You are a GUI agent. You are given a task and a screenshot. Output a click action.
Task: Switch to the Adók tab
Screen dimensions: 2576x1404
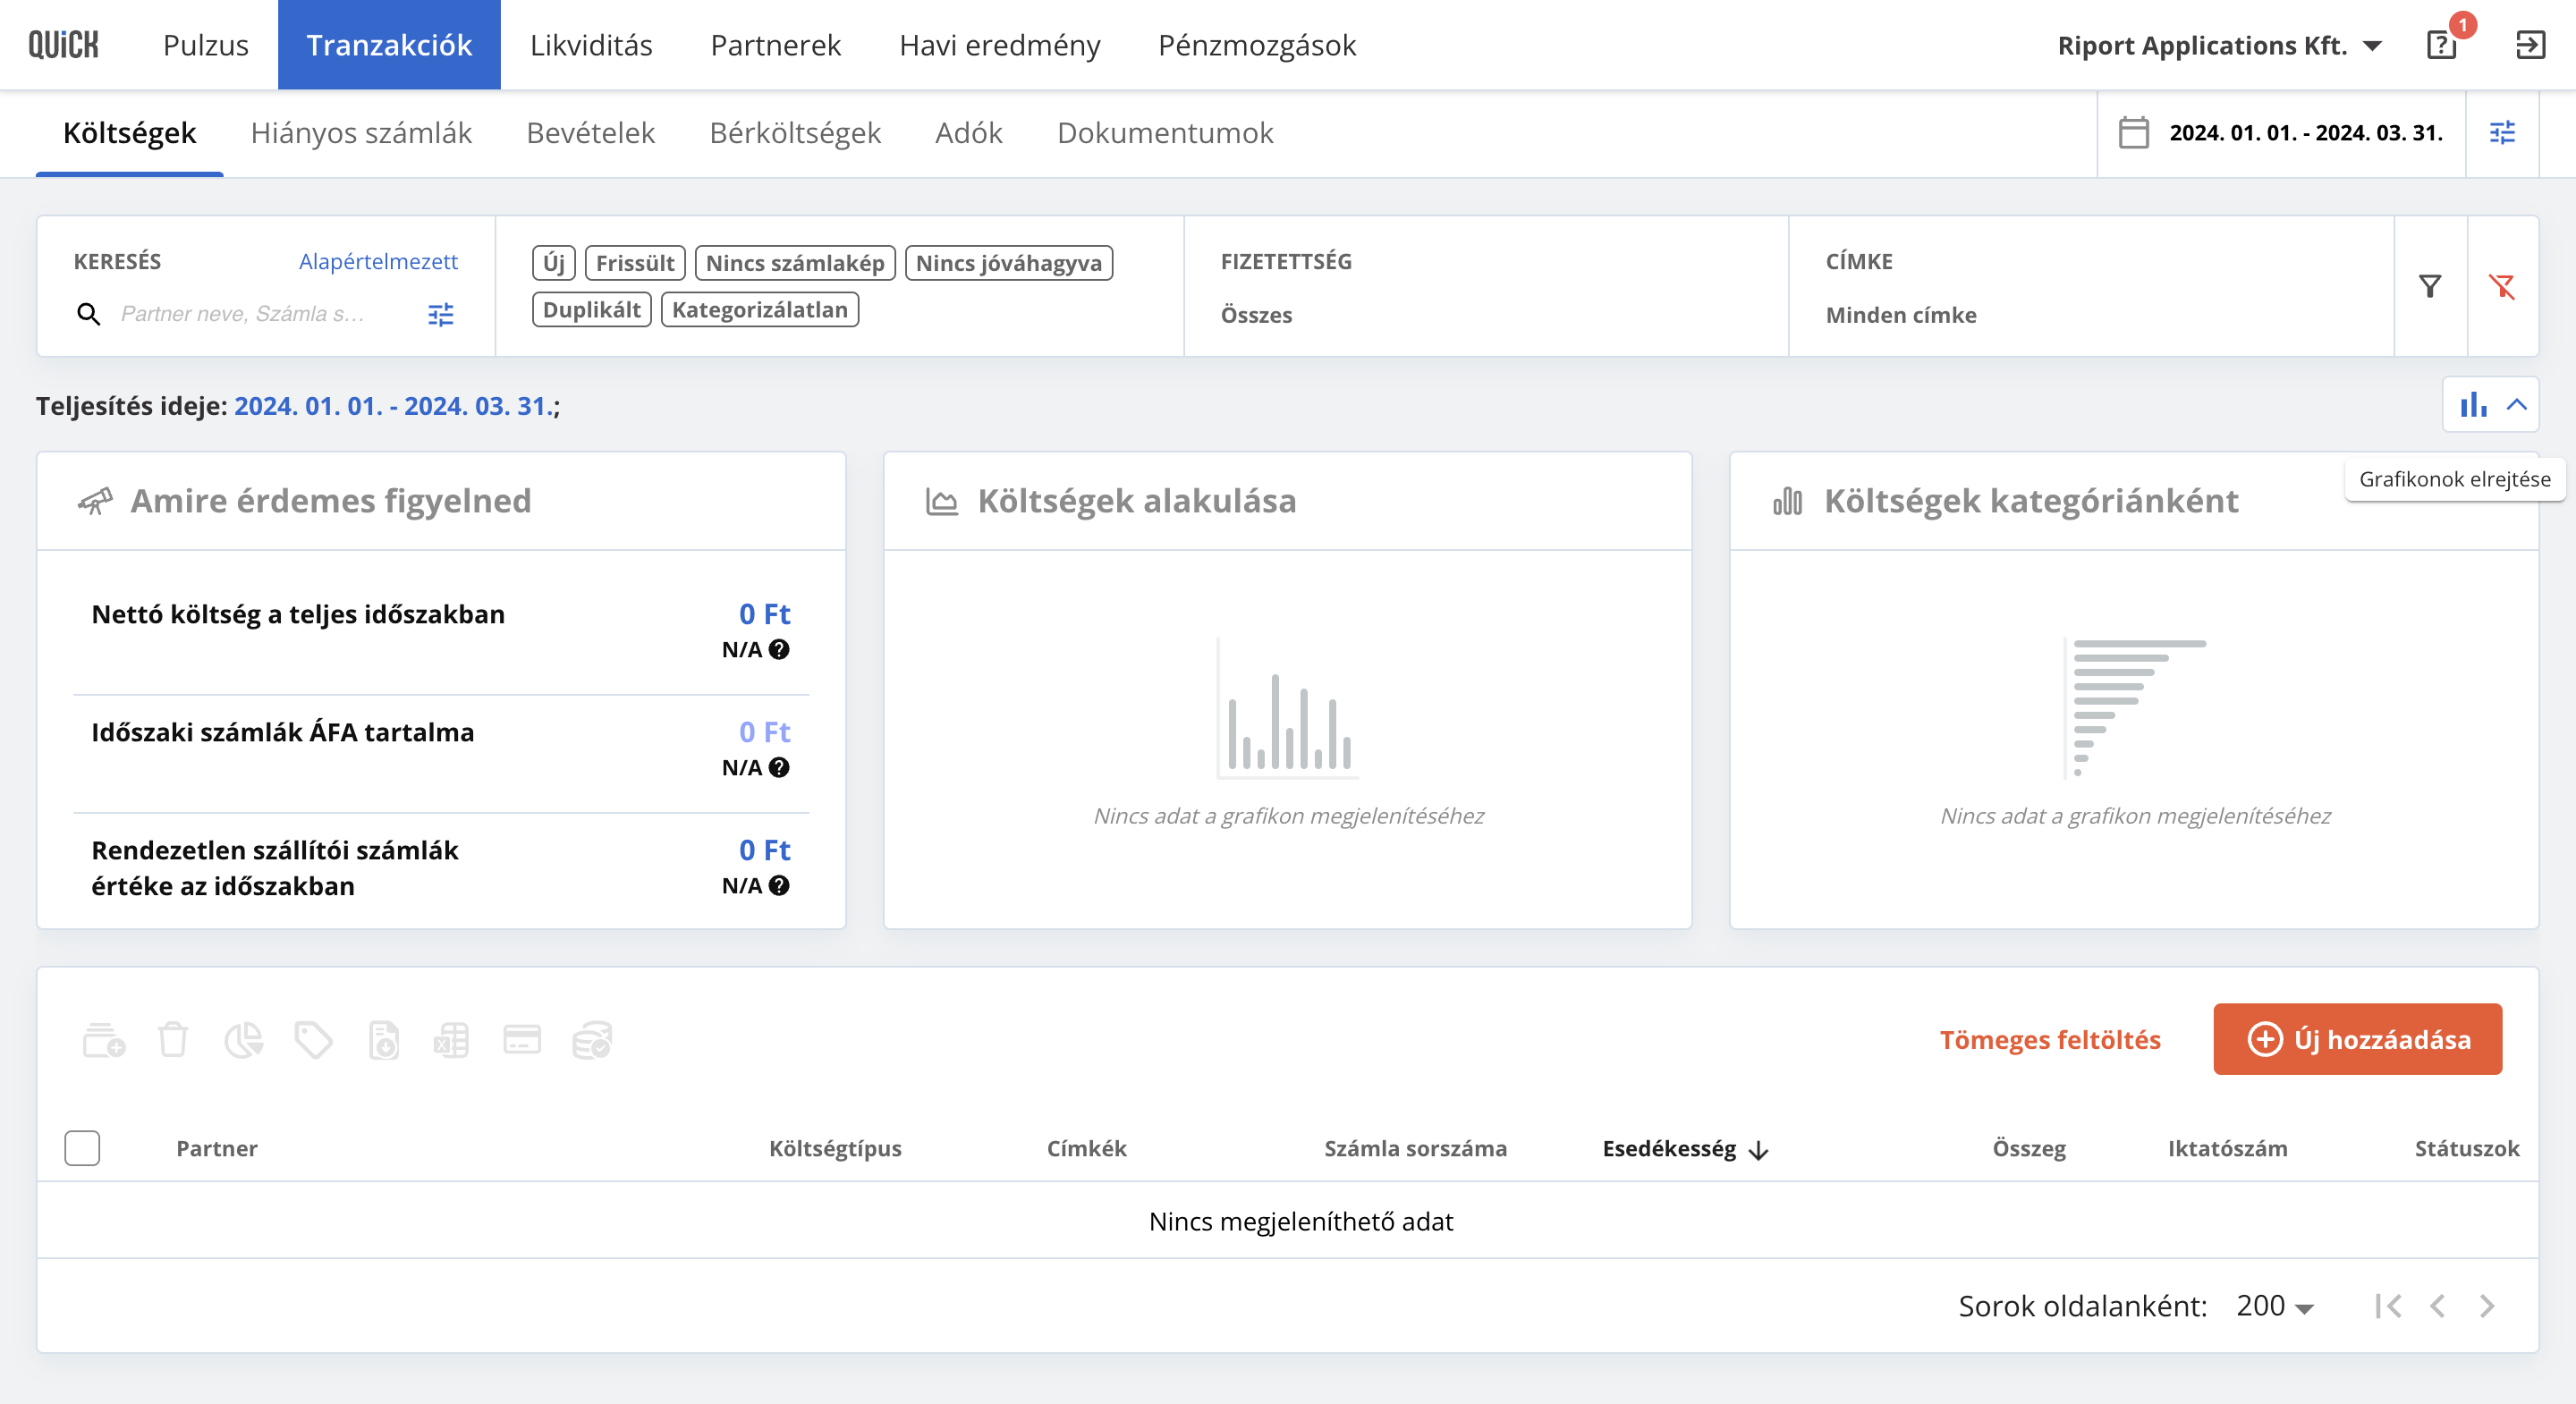coord(969,133)
